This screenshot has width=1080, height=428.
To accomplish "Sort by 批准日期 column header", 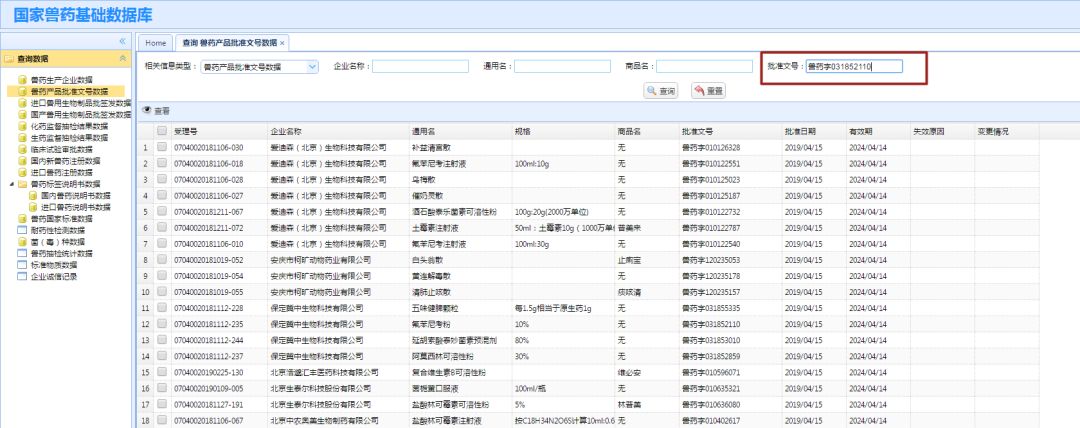I will 813,131.
